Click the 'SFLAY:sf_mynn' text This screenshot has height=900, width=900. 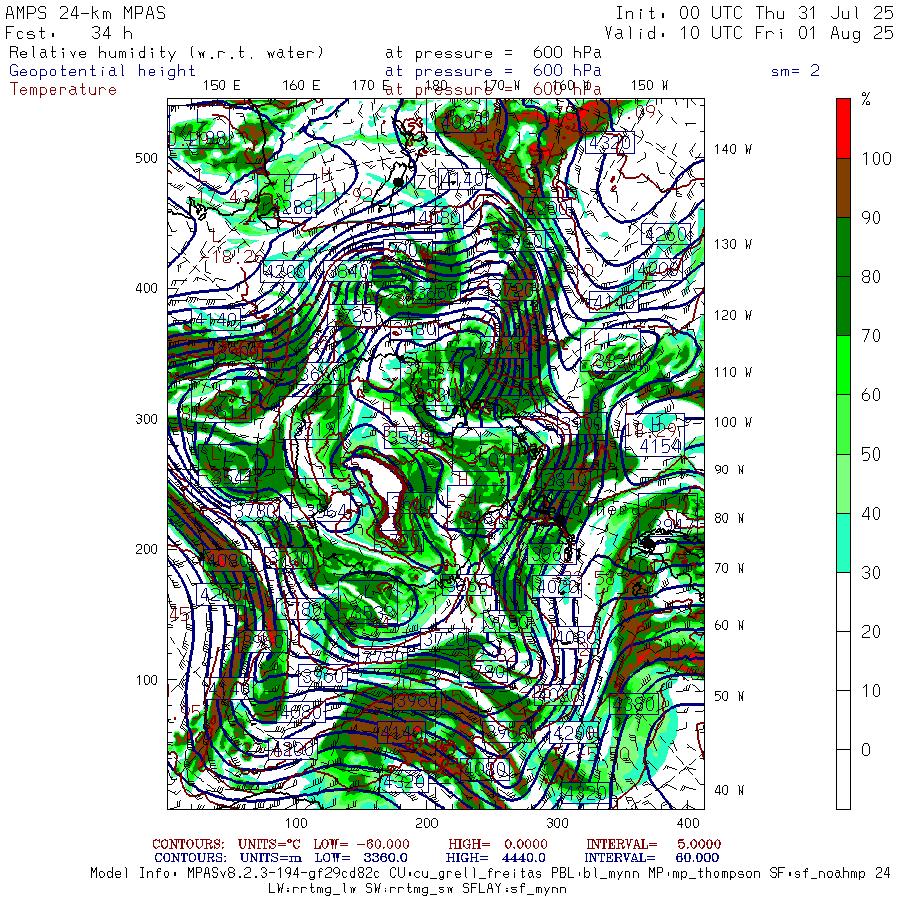click(514, 889)
